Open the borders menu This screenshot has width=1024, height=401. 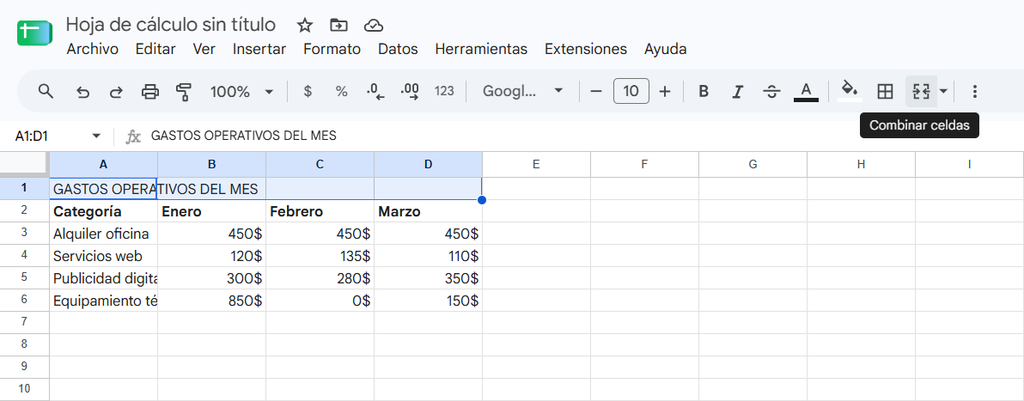885,91
